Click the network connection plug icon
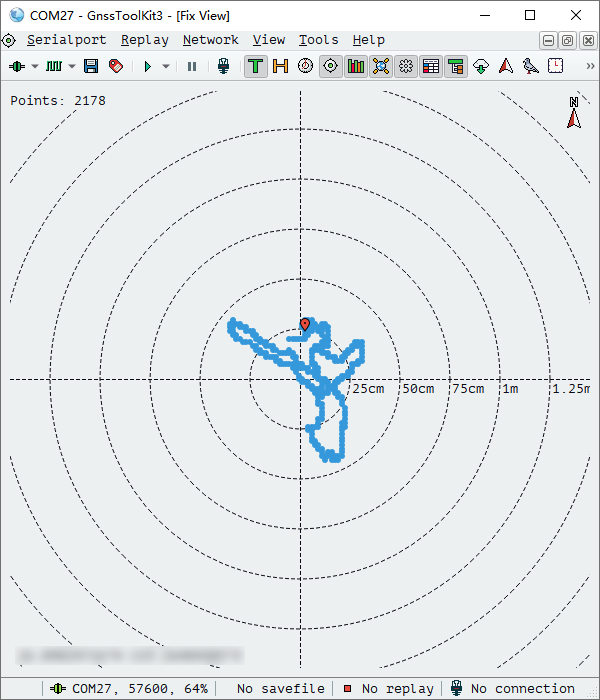This screenshot has width=600, height=700. (x=223, y=67)
